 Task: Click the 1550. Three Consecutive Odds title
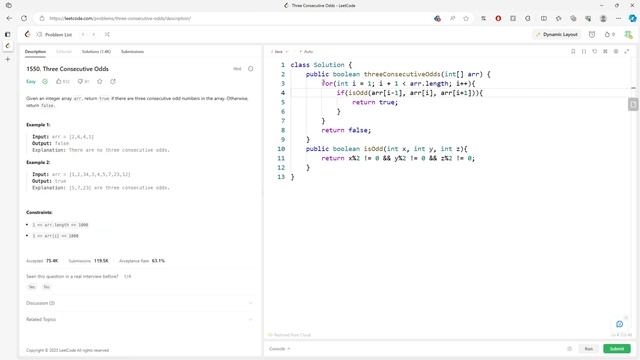(67, 69)
